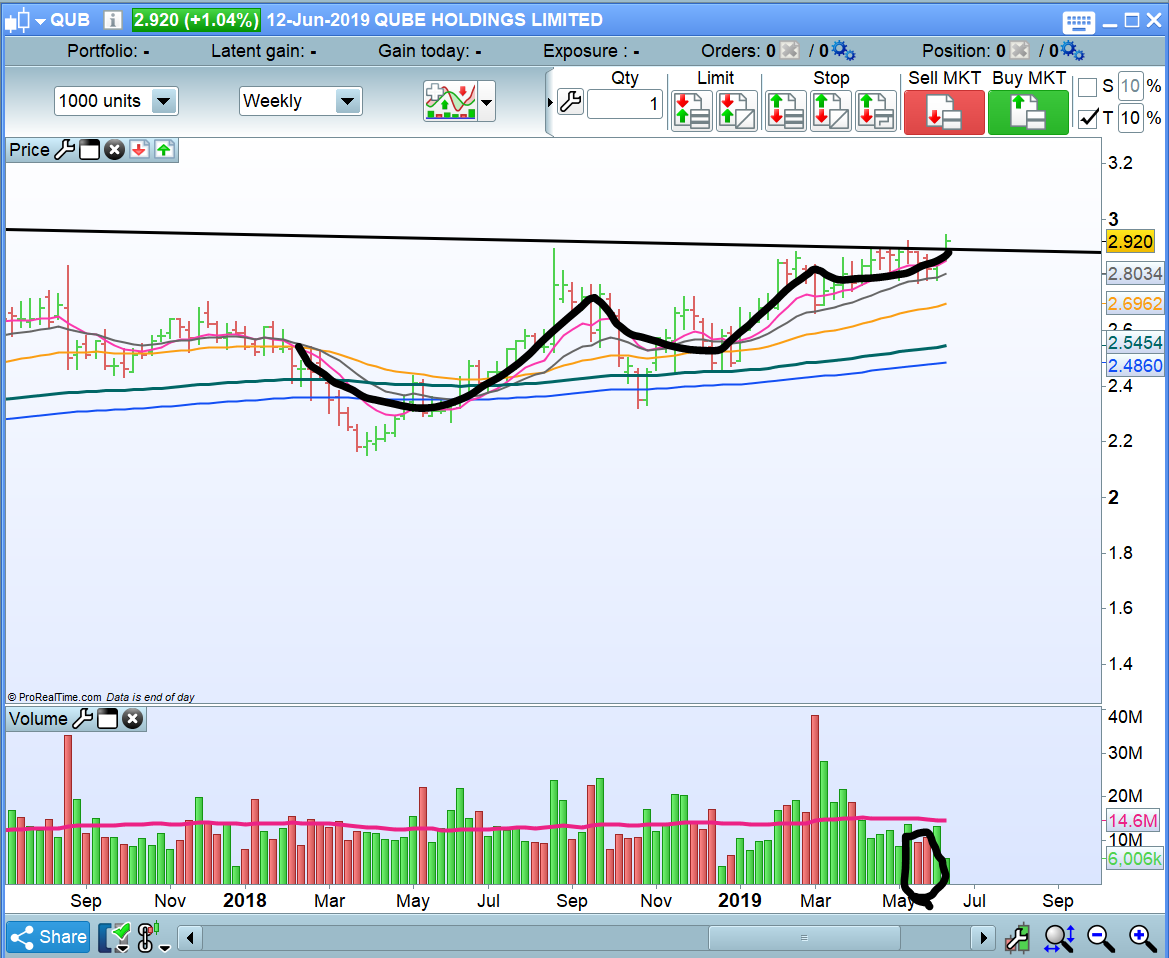Cancel all orders with the Orders X icon
The image size is (1169, 958).
pos(790,51)
